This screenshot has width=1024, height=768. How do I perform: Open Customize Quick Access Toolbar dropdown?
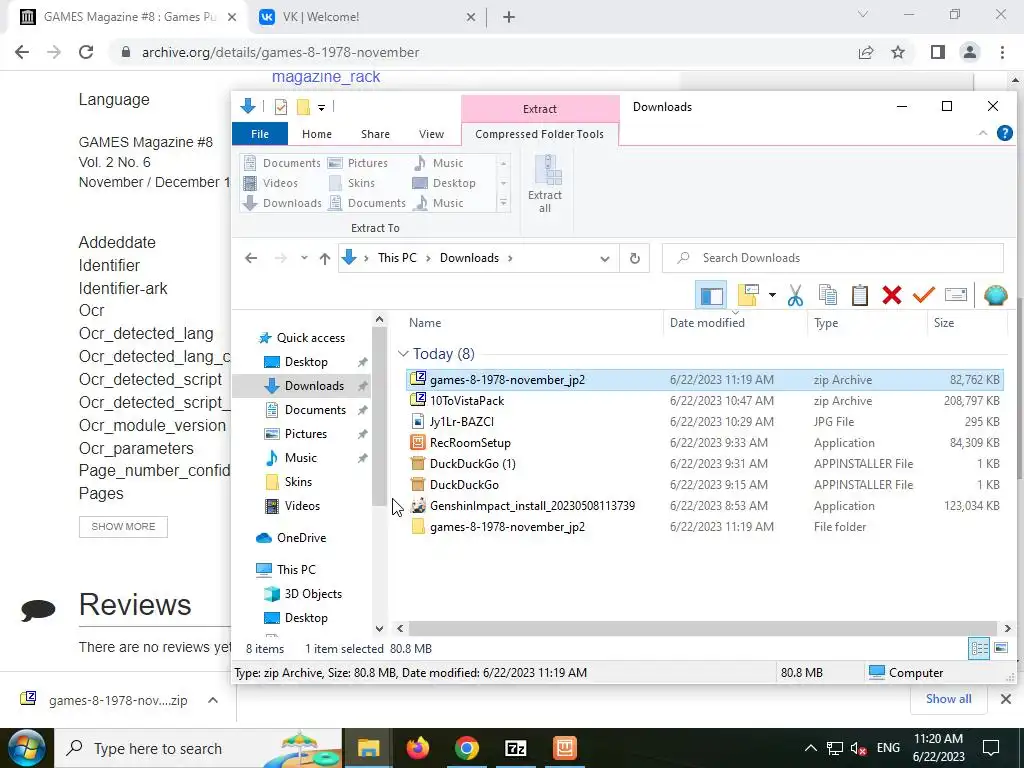pos(321,107)
